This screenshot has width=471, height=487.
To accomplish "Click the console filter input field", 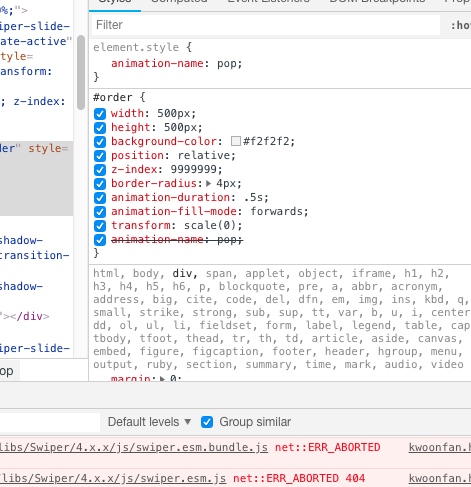I will 50,422.
